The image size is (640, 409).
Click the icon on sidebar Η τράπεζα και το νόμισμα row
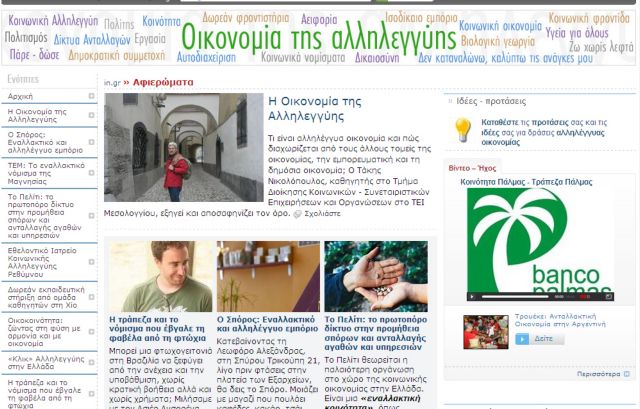[x=91, y=393]
